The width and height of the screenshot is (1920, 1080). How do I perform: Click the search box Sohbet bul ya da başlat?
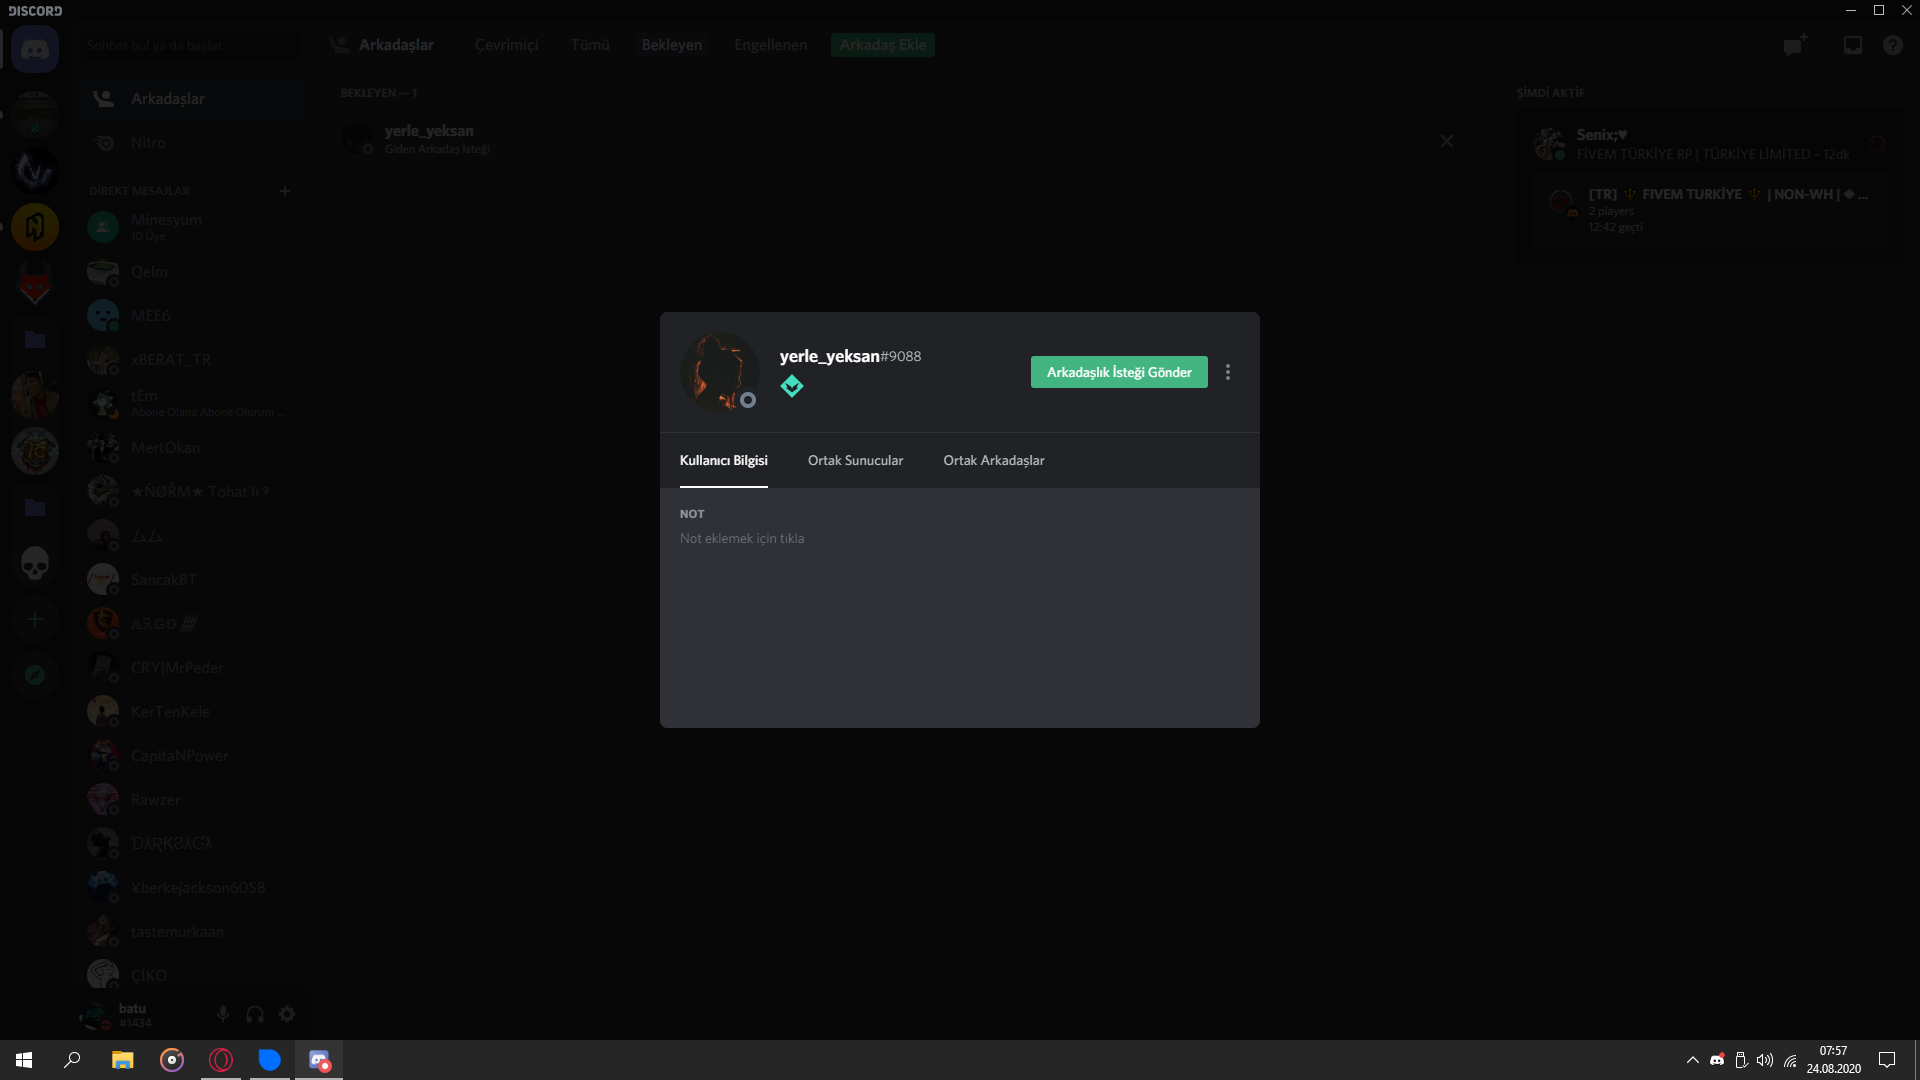pyautogui.click(x=190, y=45)
